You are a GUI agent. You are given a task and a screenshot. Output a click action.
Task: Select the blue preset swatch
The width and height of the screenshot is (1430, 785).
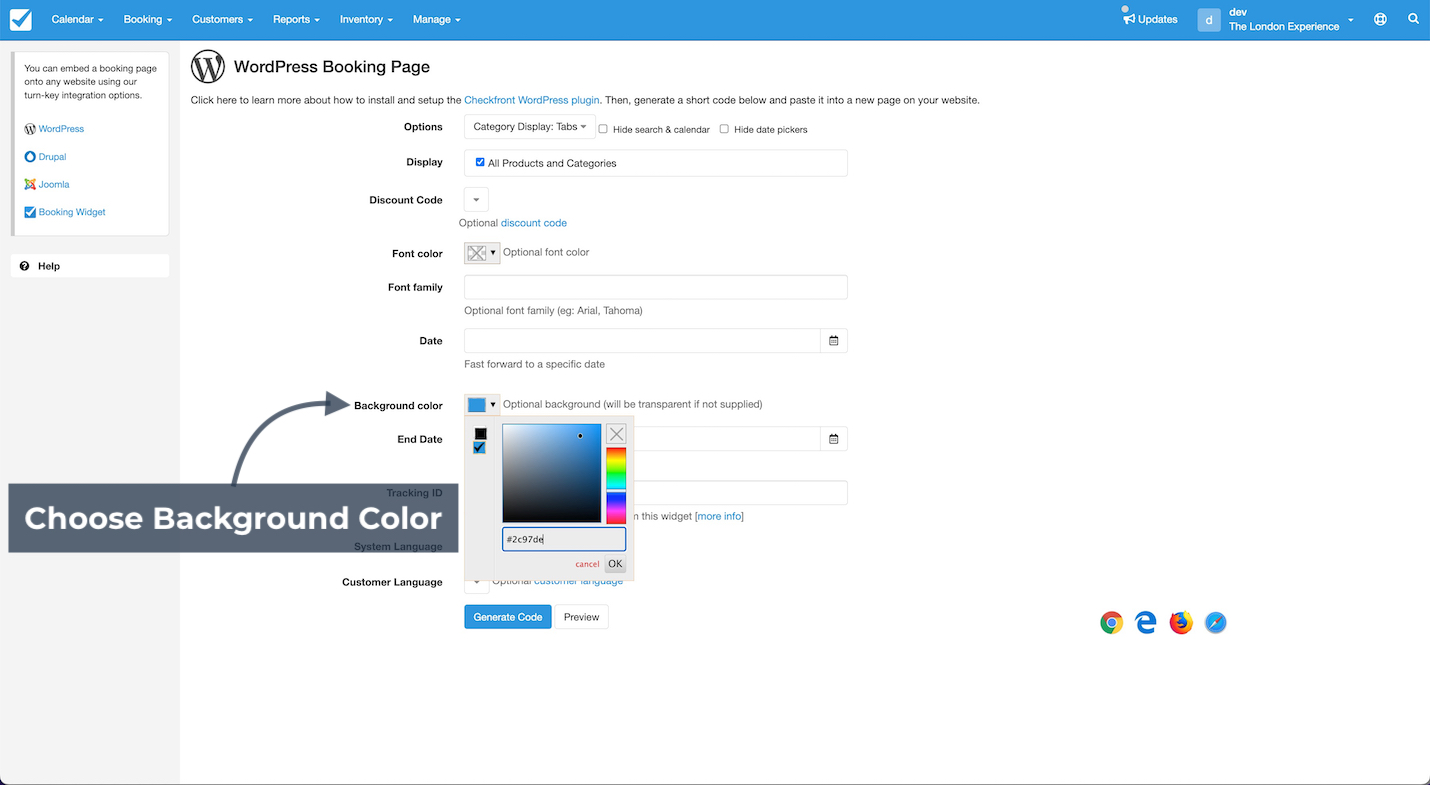tap(480, 448)
